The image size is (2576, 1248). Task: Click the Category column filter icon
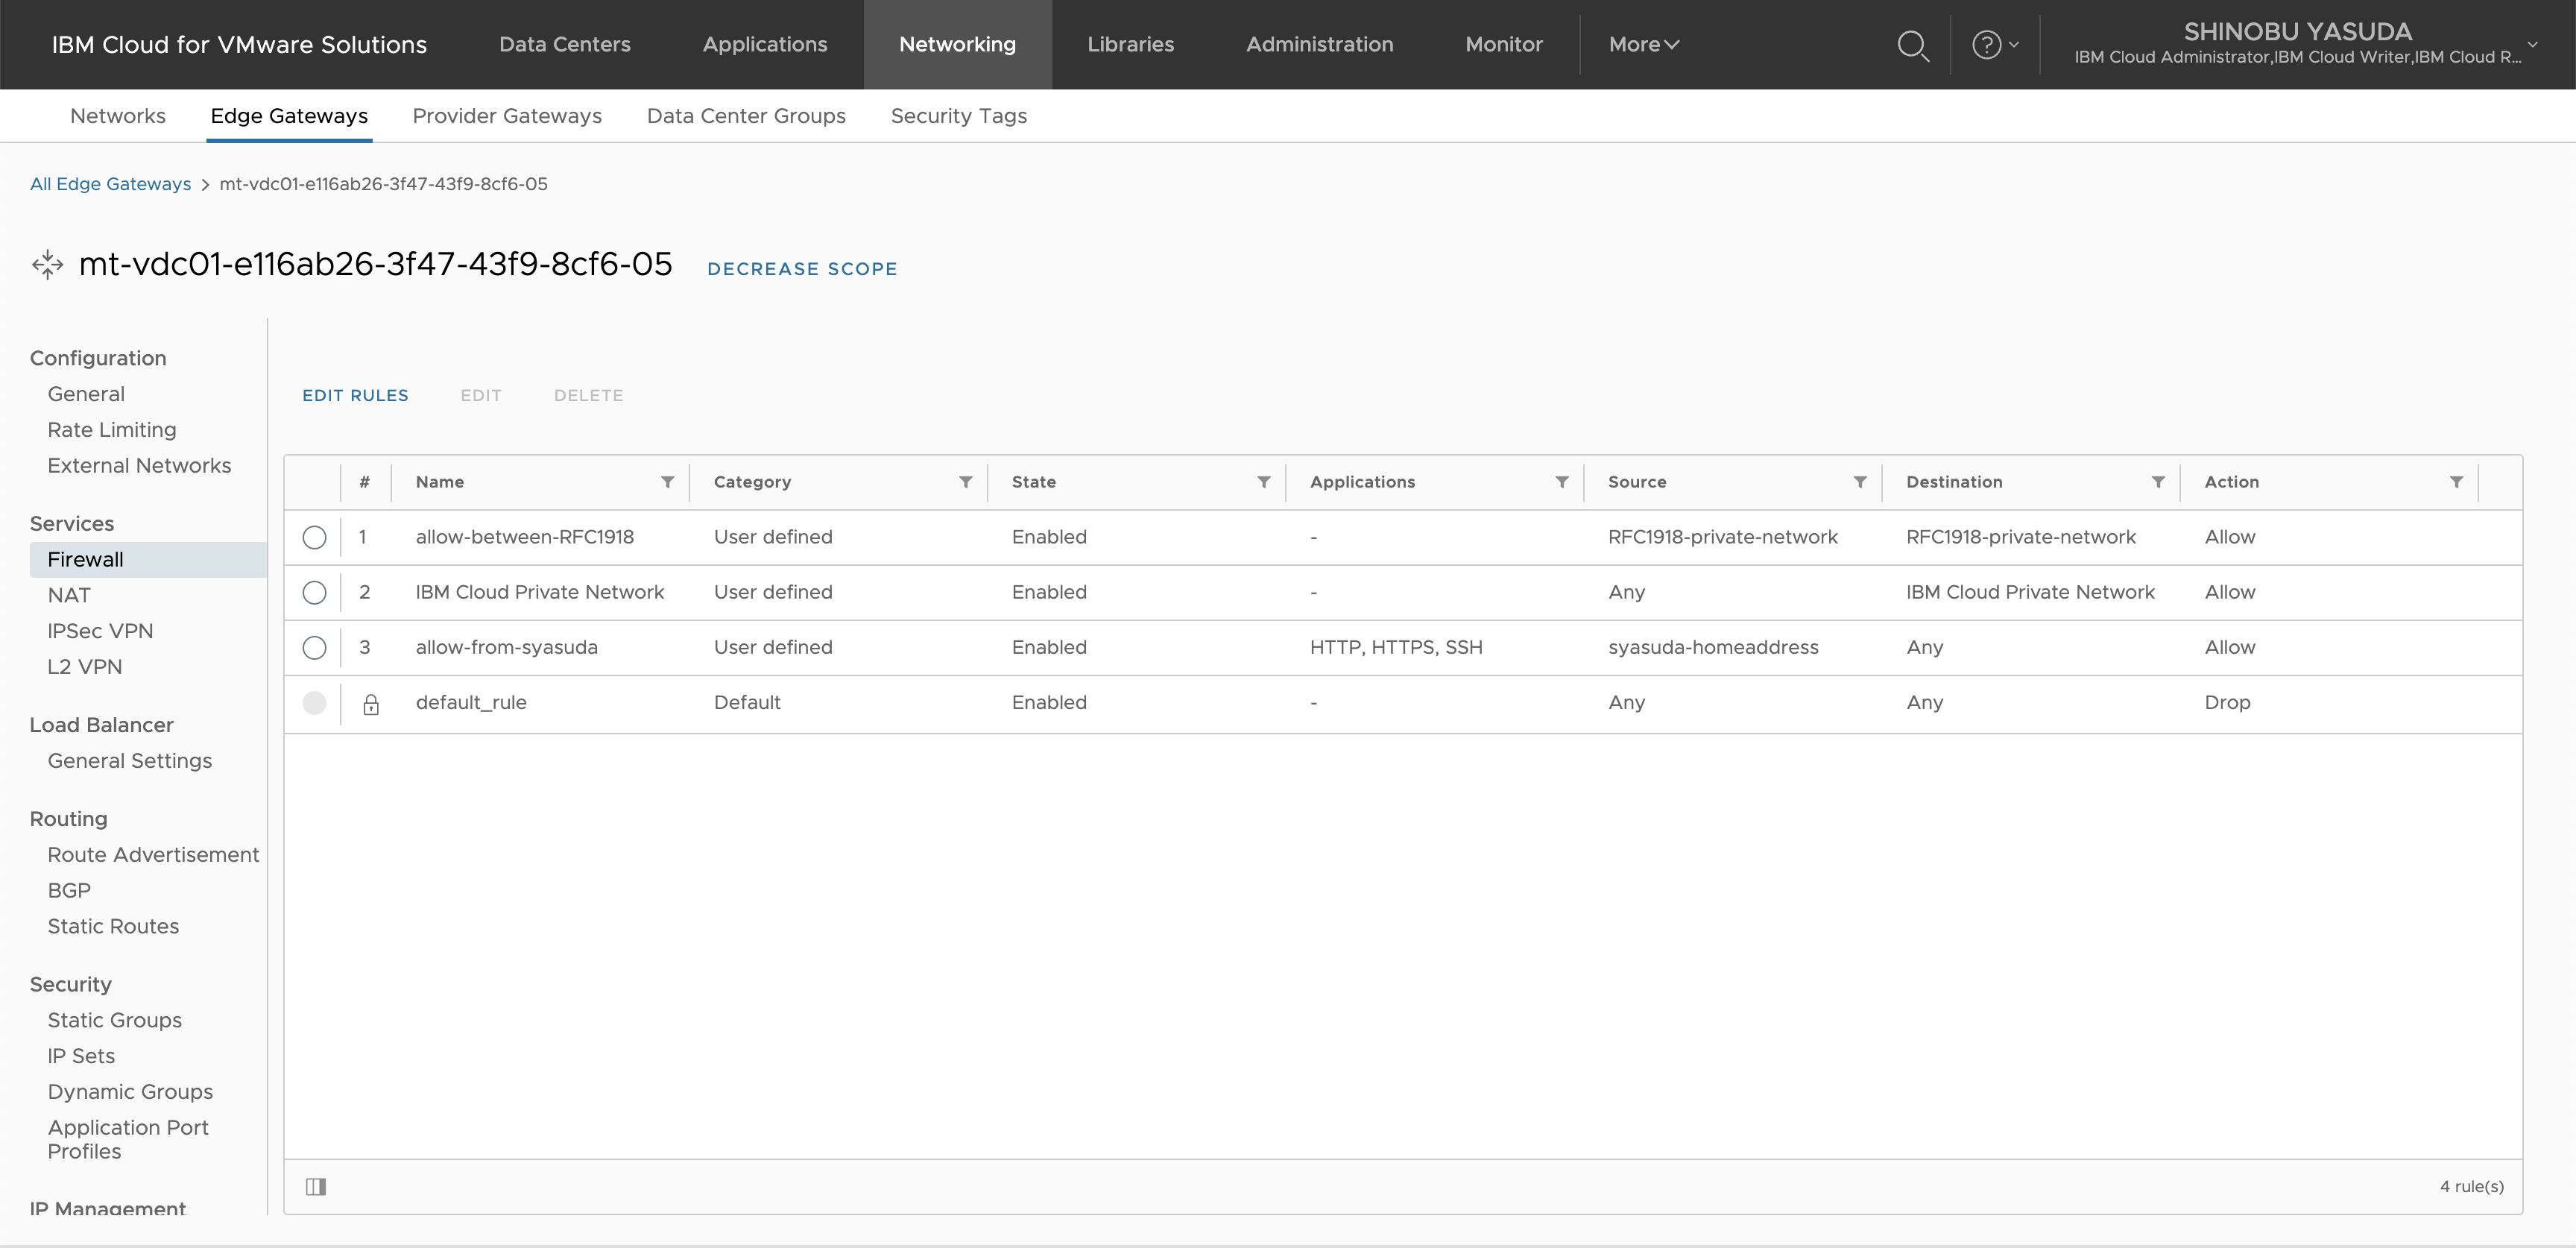tap(965, 482)
